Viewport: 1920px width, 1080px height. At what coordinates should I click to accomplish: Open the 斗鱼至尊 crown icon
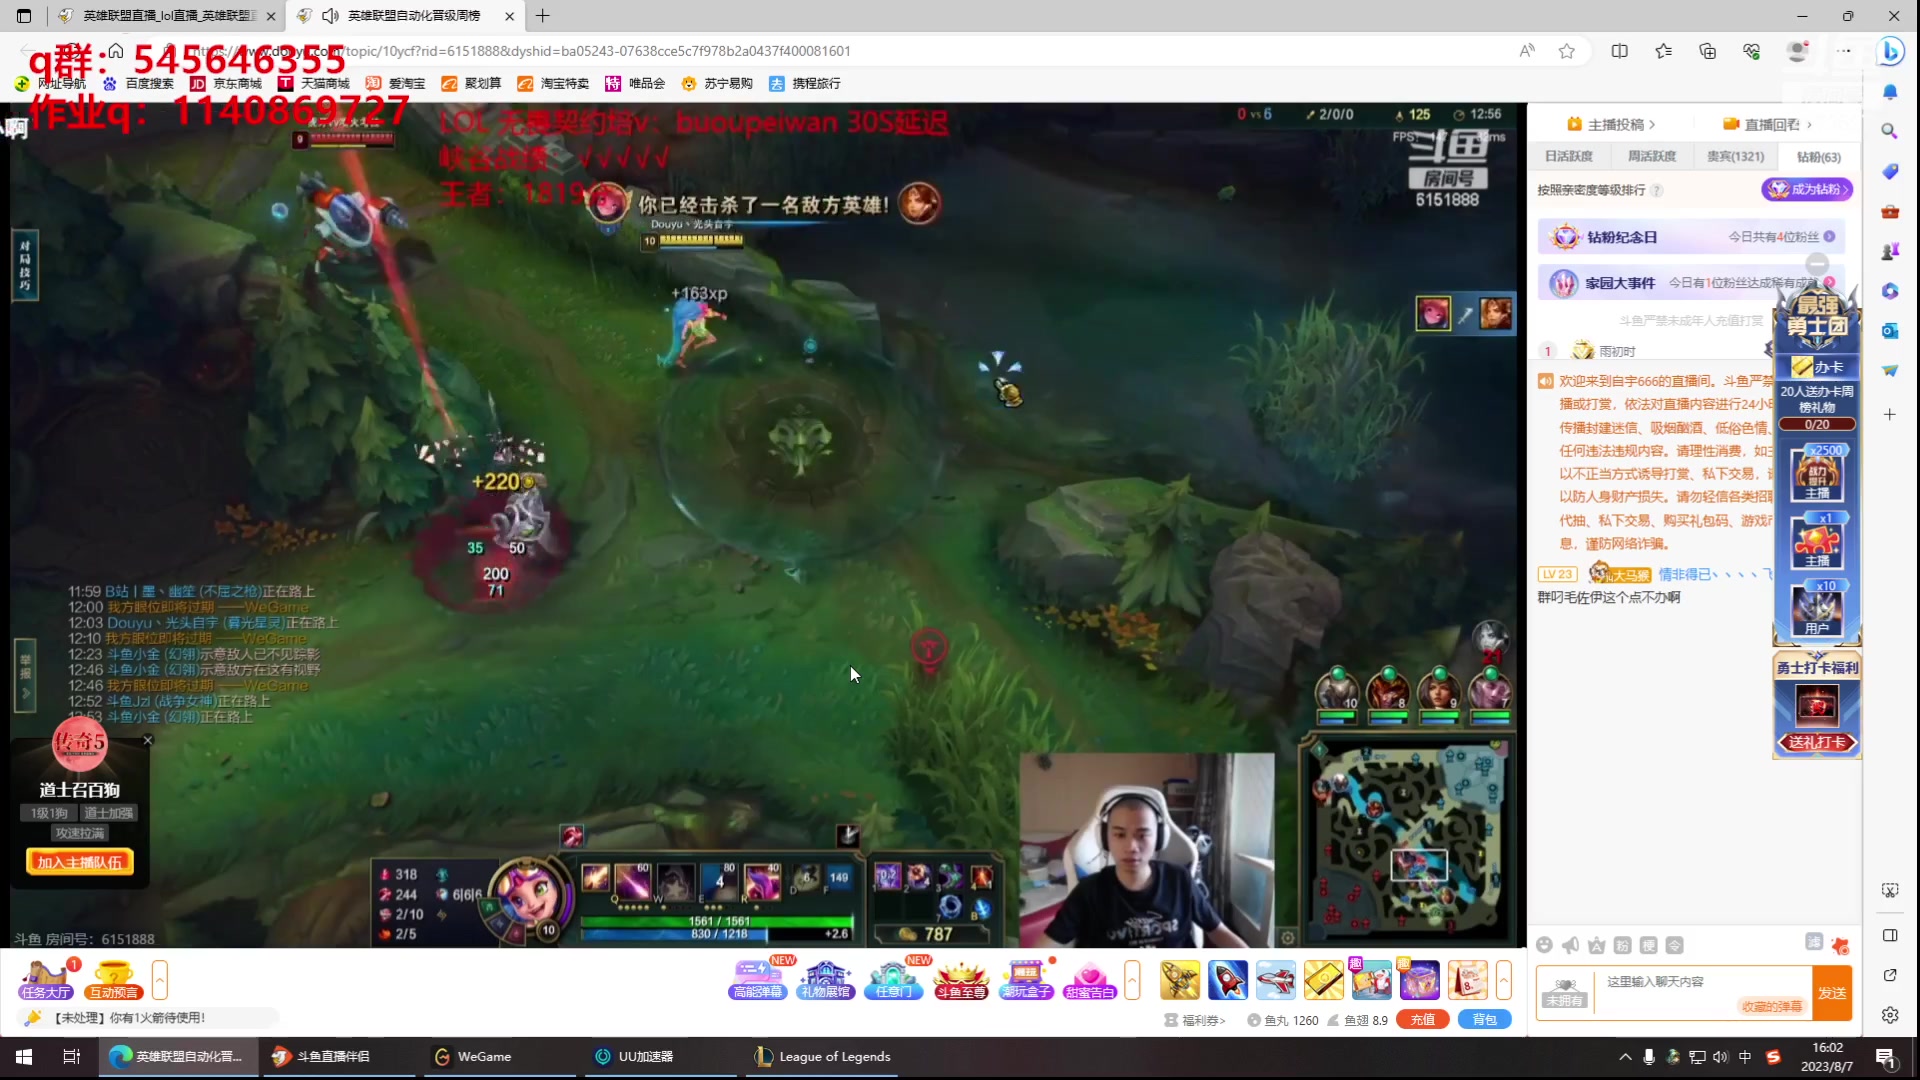[961, 980]
